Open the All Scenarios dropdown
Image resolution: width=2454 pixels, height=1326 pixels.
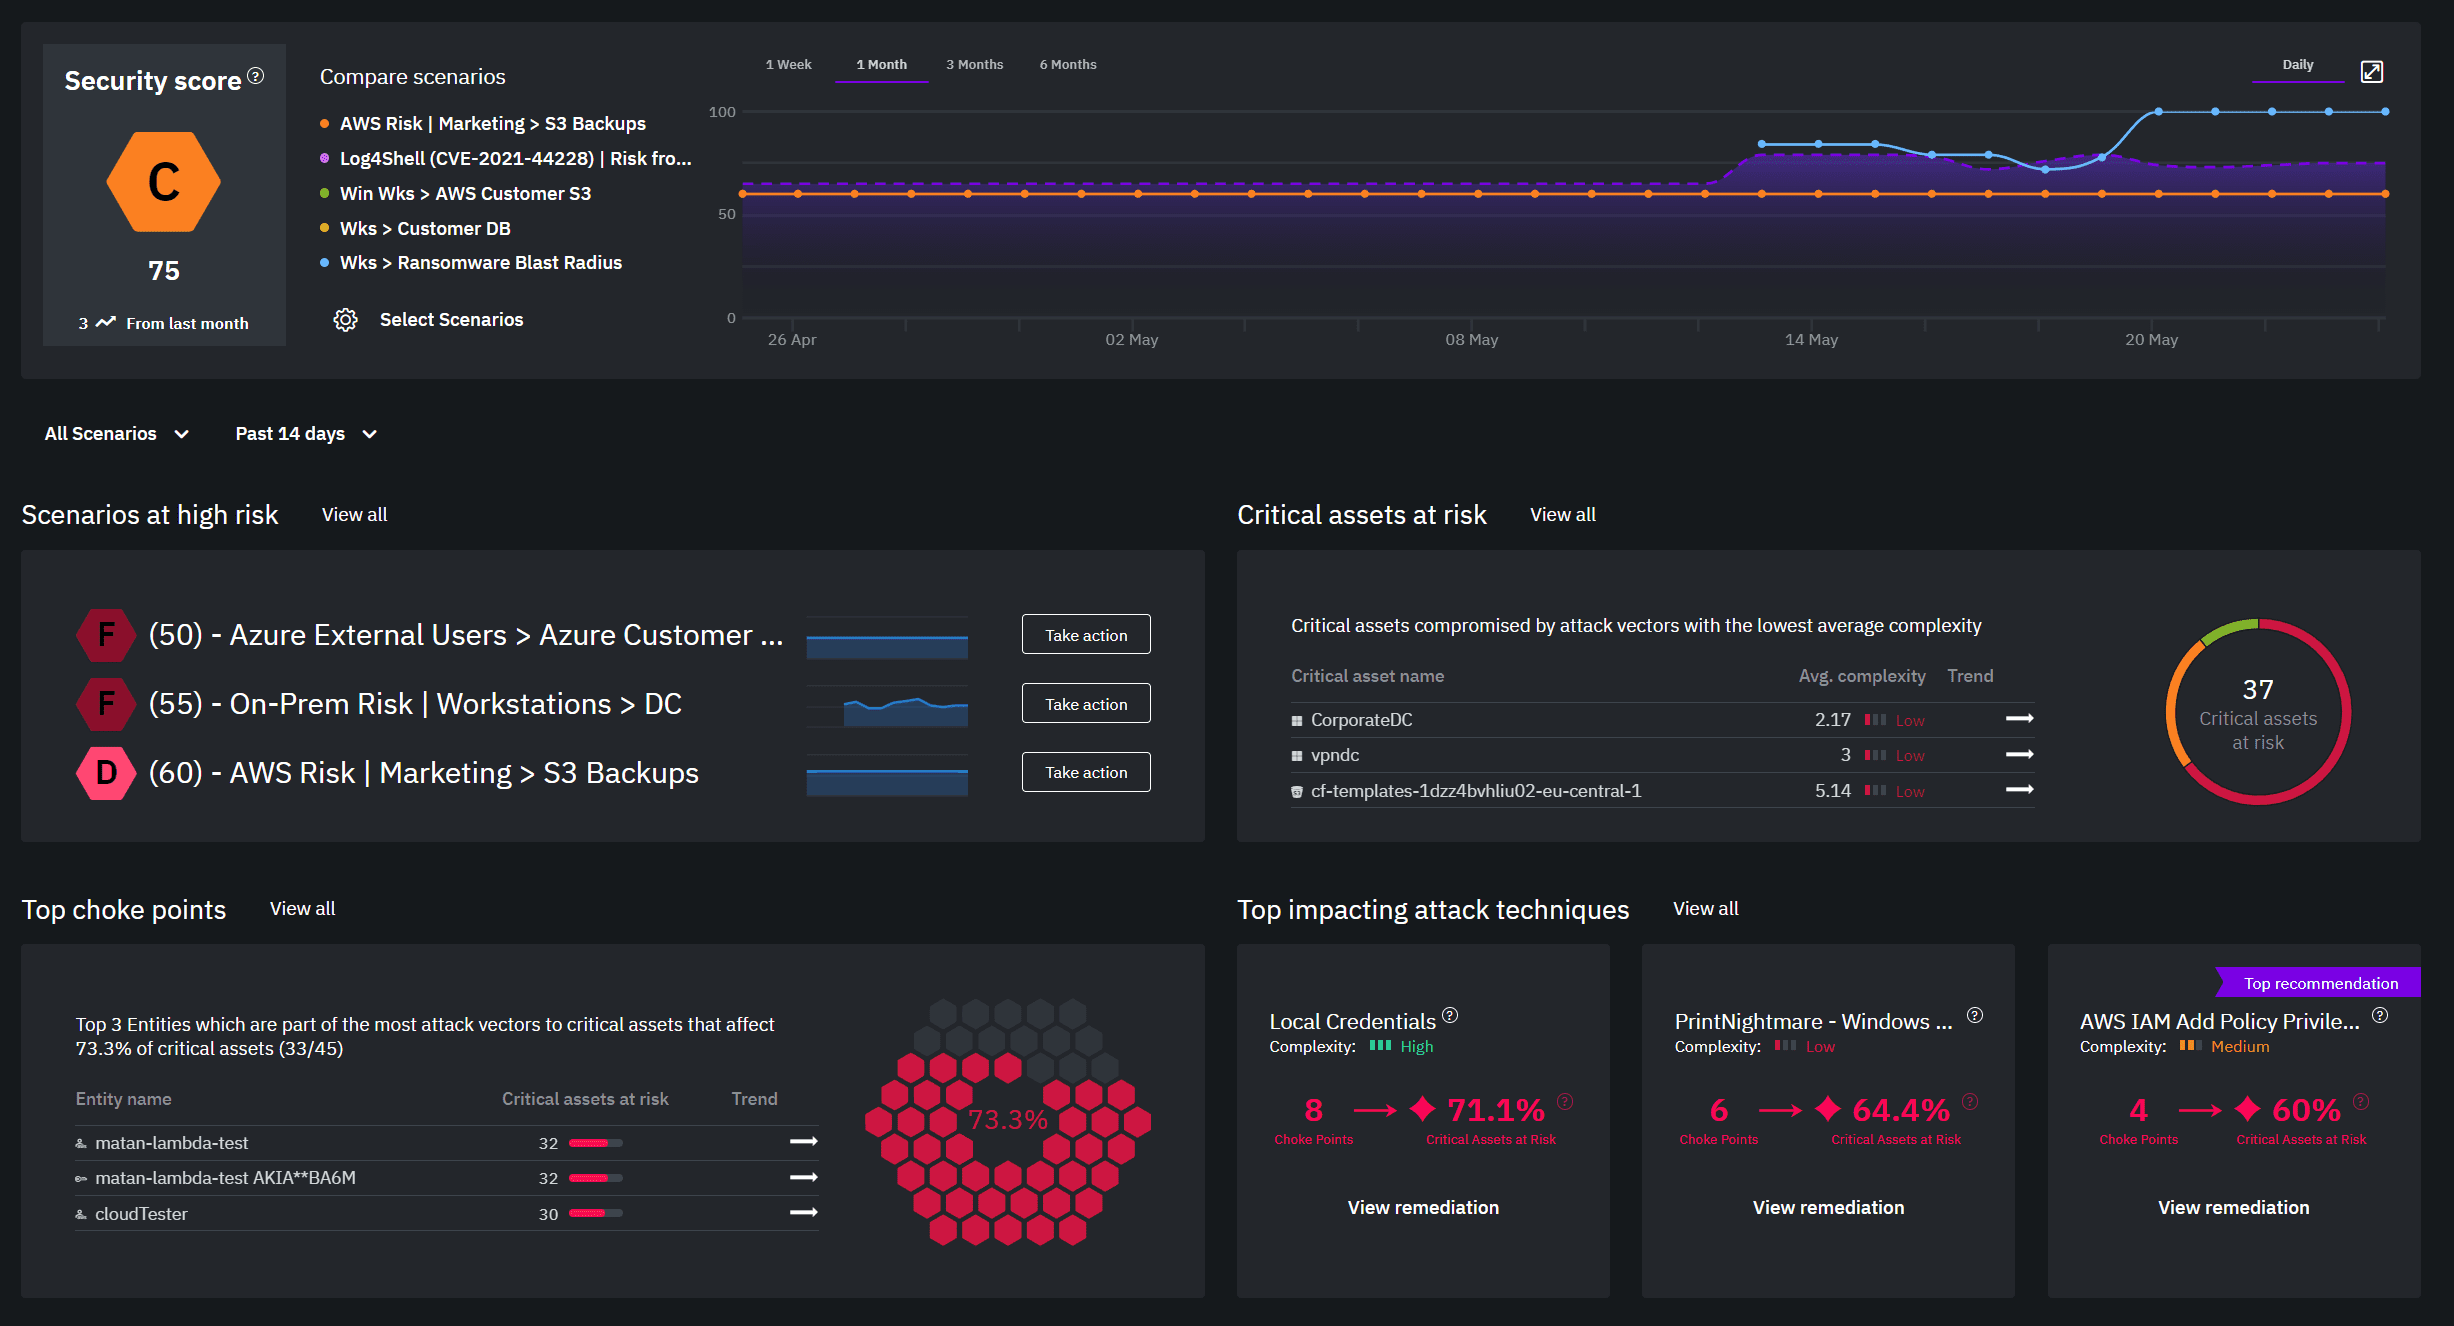116,433
